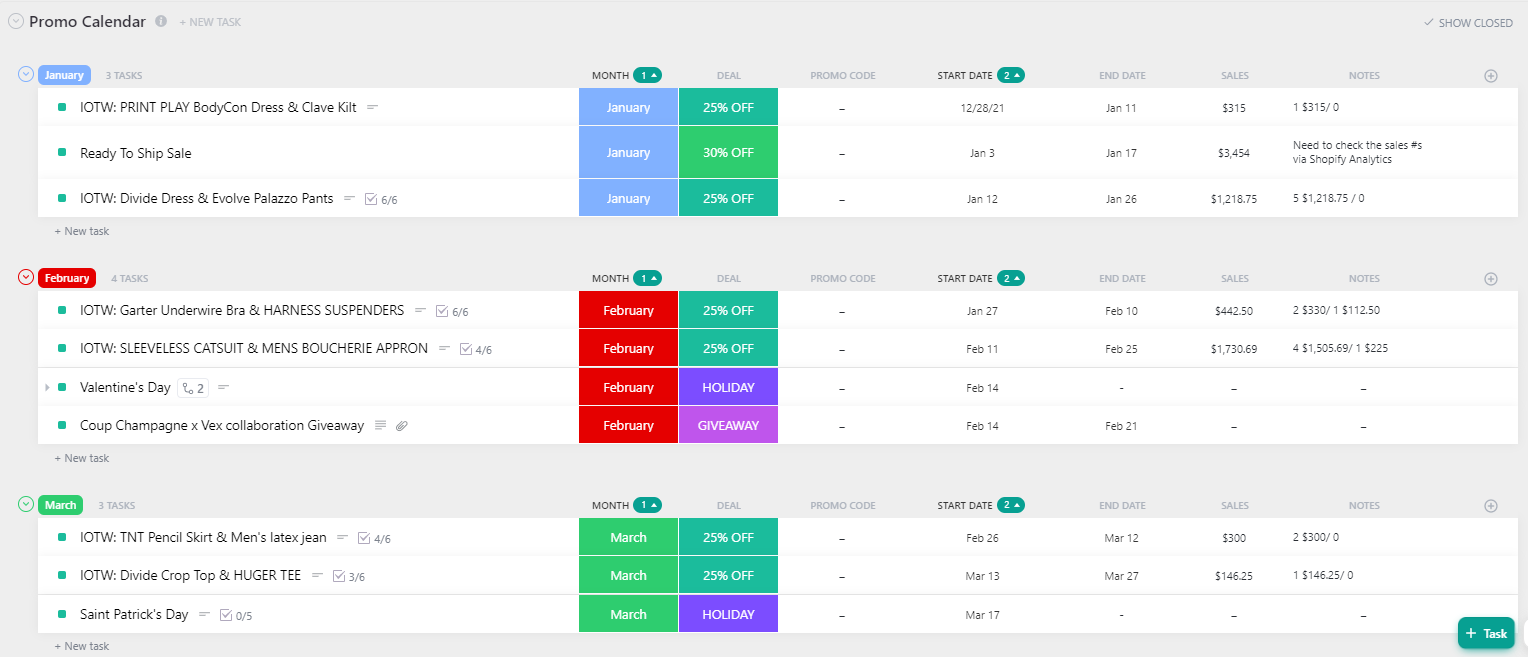Open Ready To Ship Sale task
The height and width of the screenshot is (657, 1528).
coord(136,153)
